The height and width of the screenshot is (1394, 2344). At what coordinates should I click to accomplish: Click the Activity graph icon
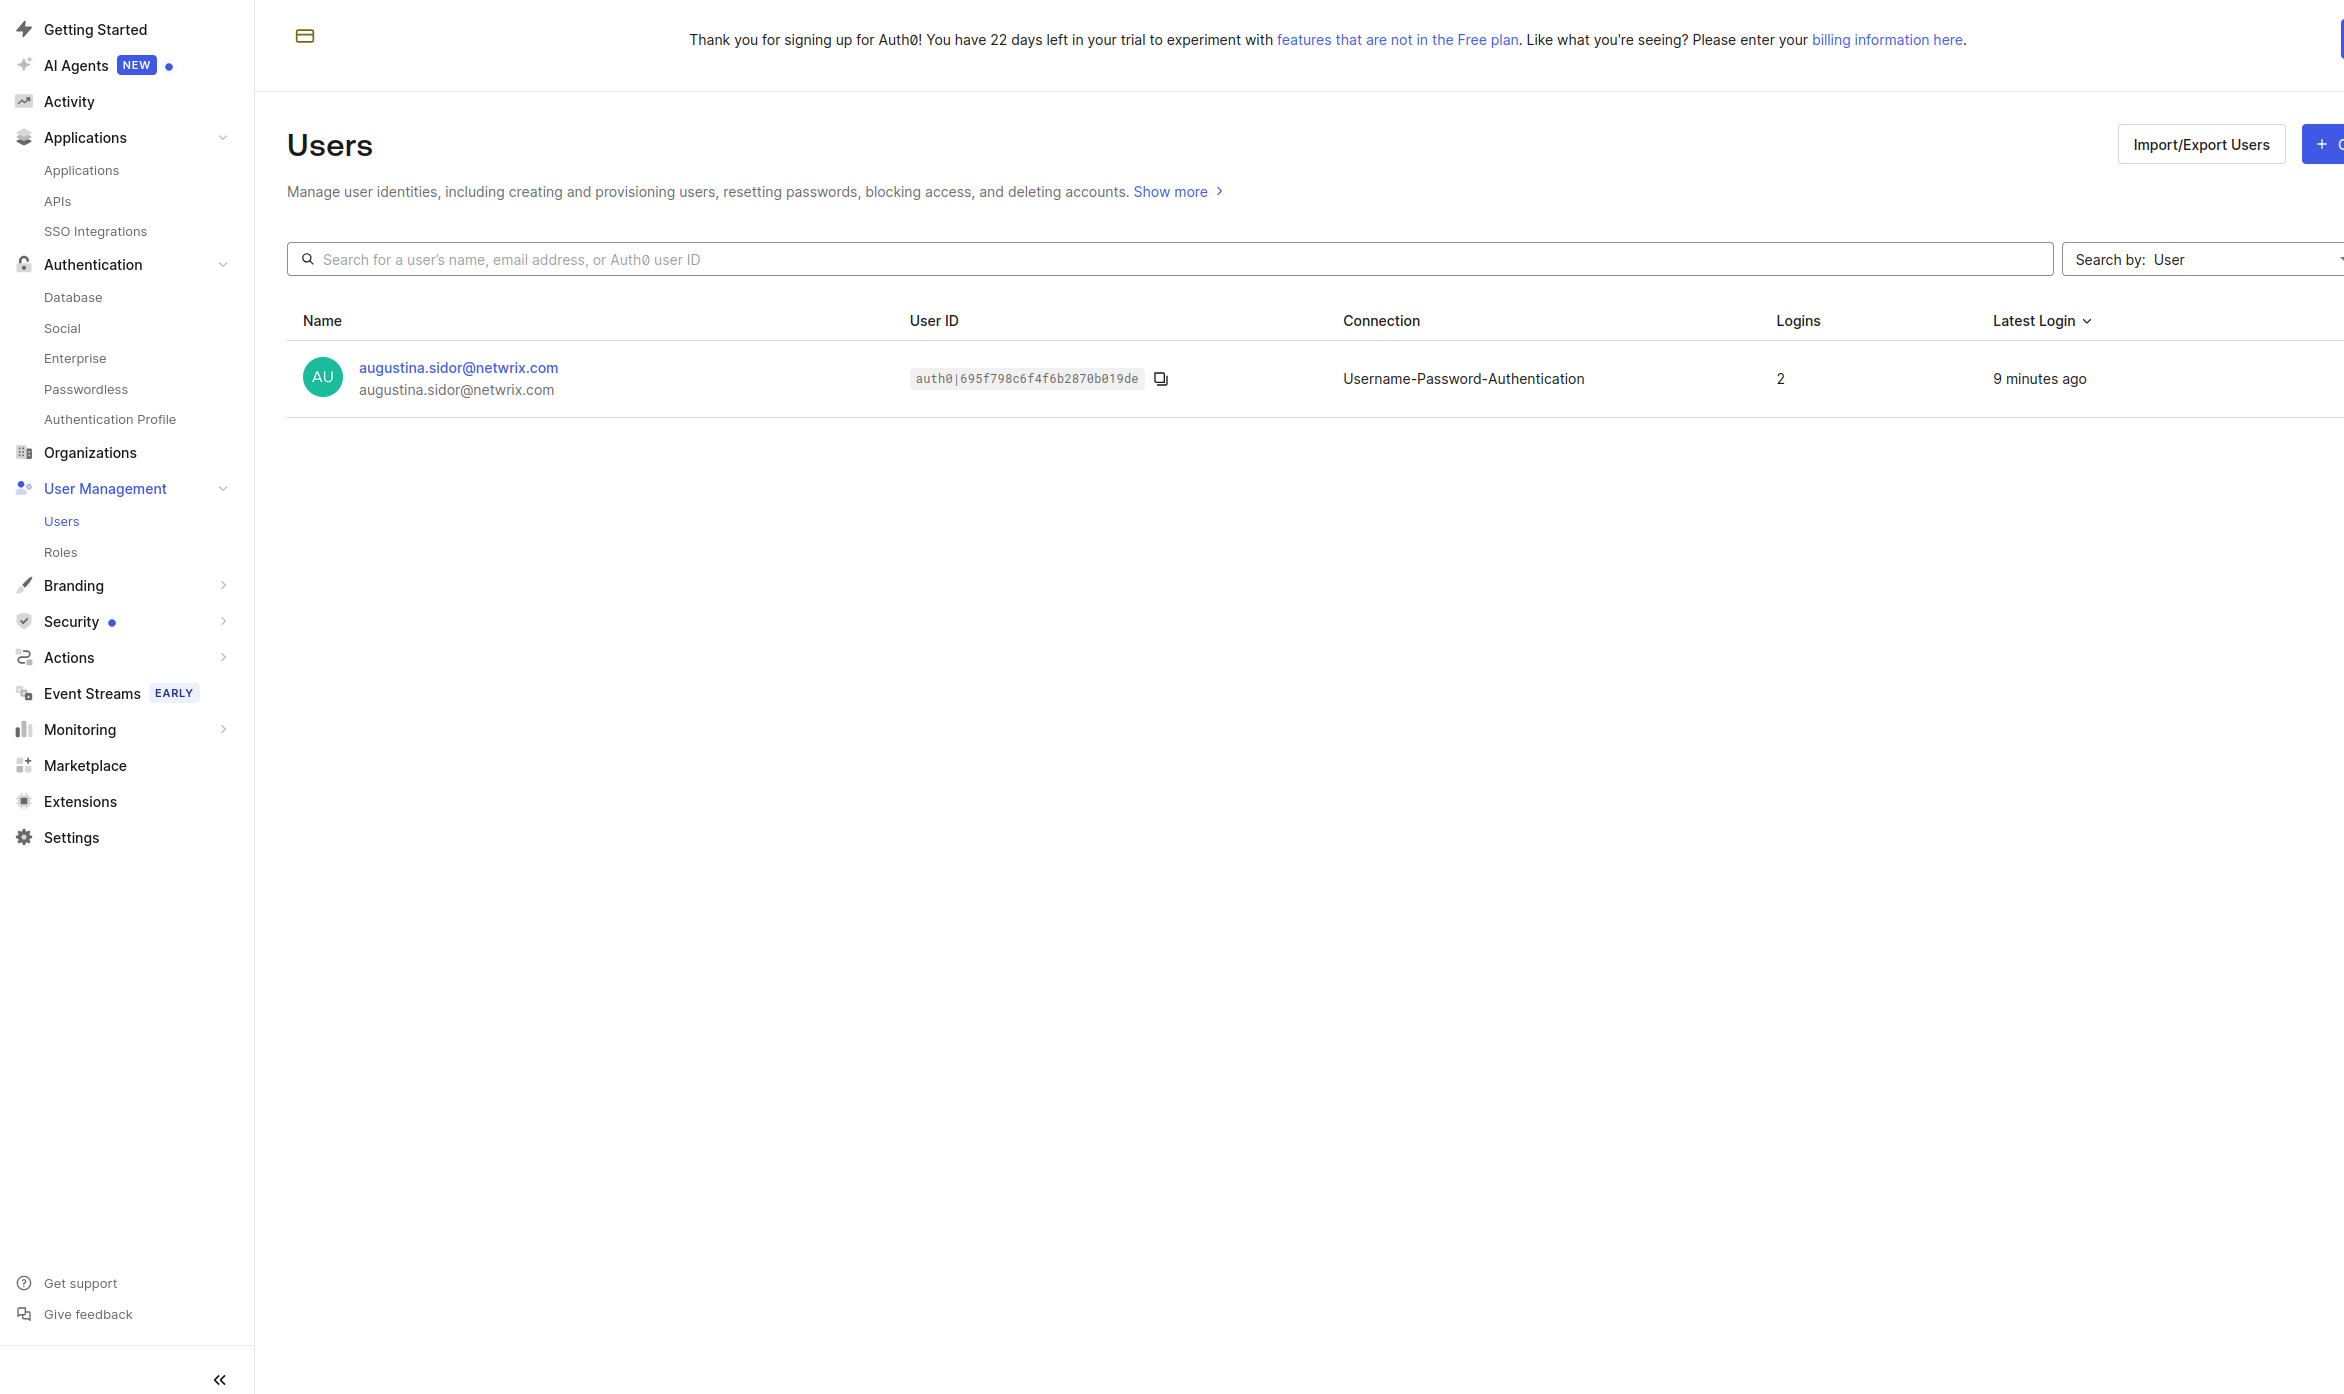coord(24,101)
